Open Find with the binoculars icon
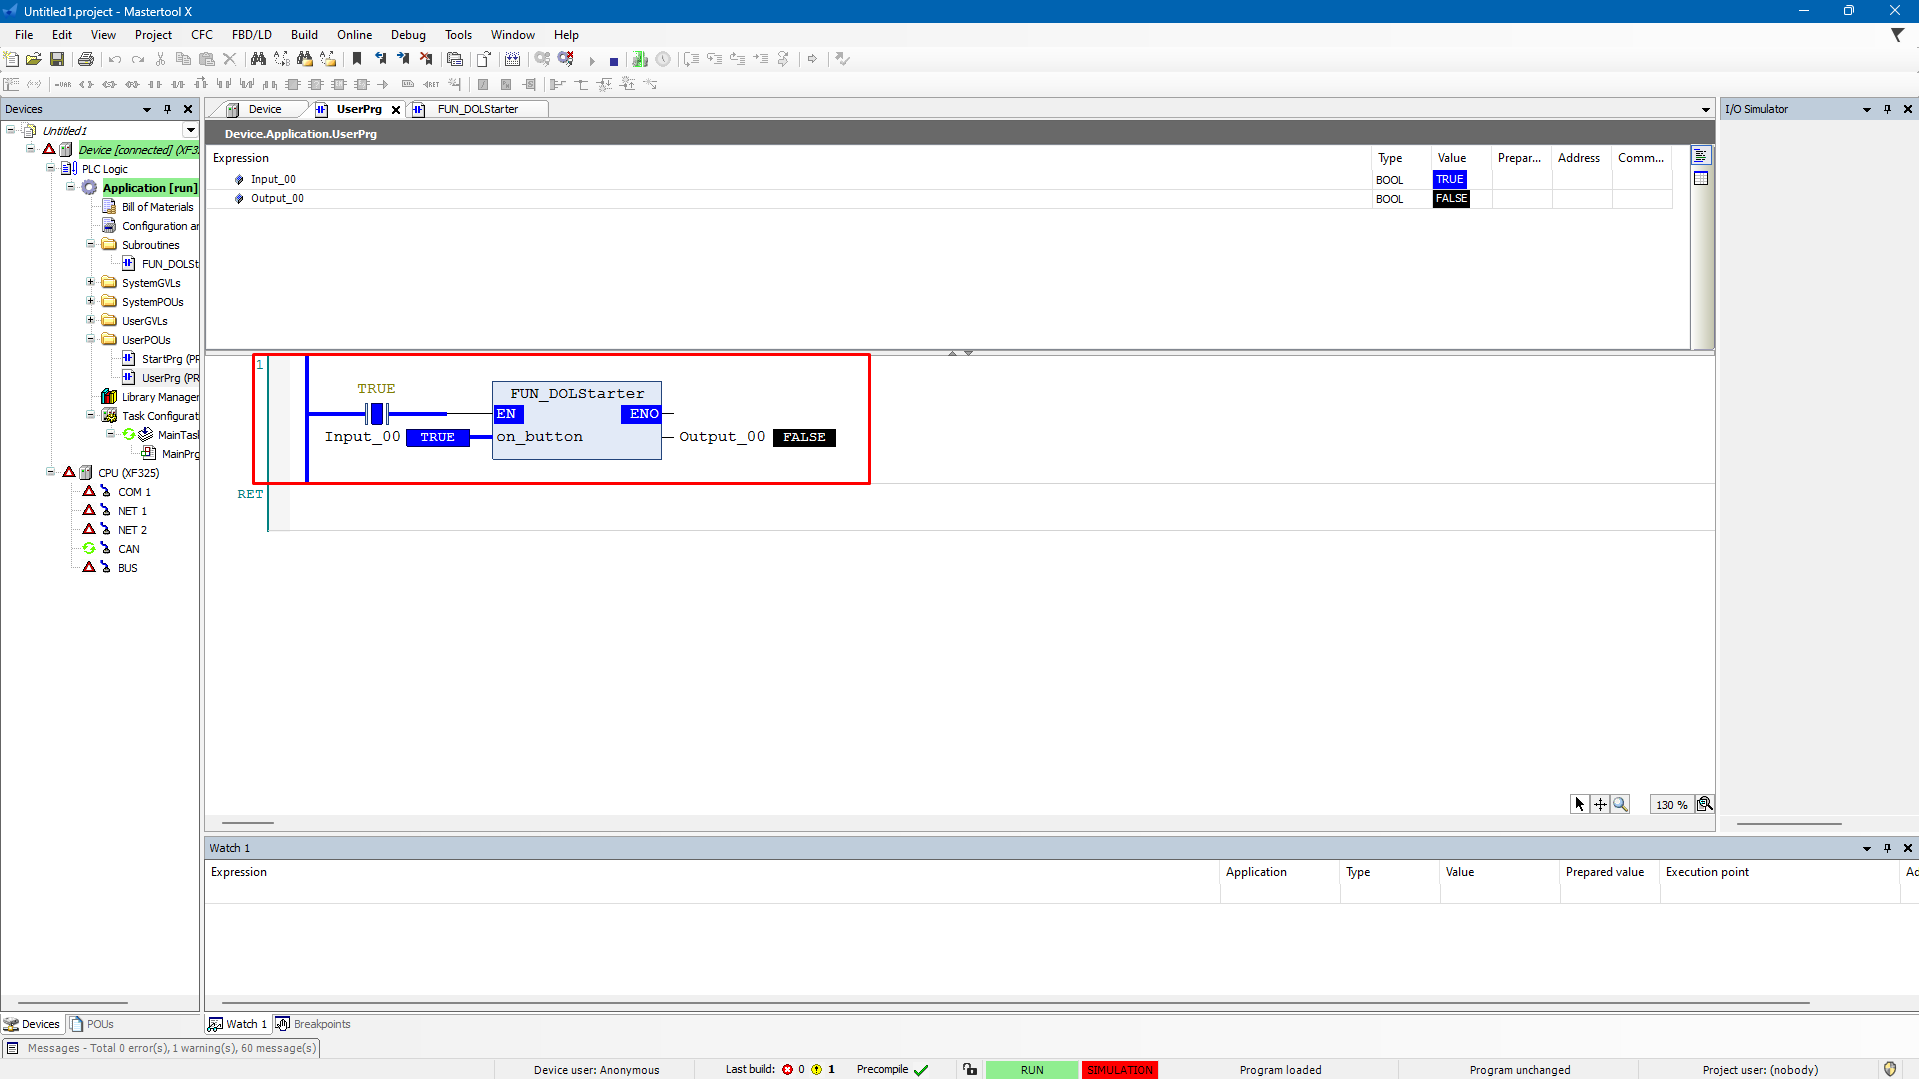 click(258, 59)
